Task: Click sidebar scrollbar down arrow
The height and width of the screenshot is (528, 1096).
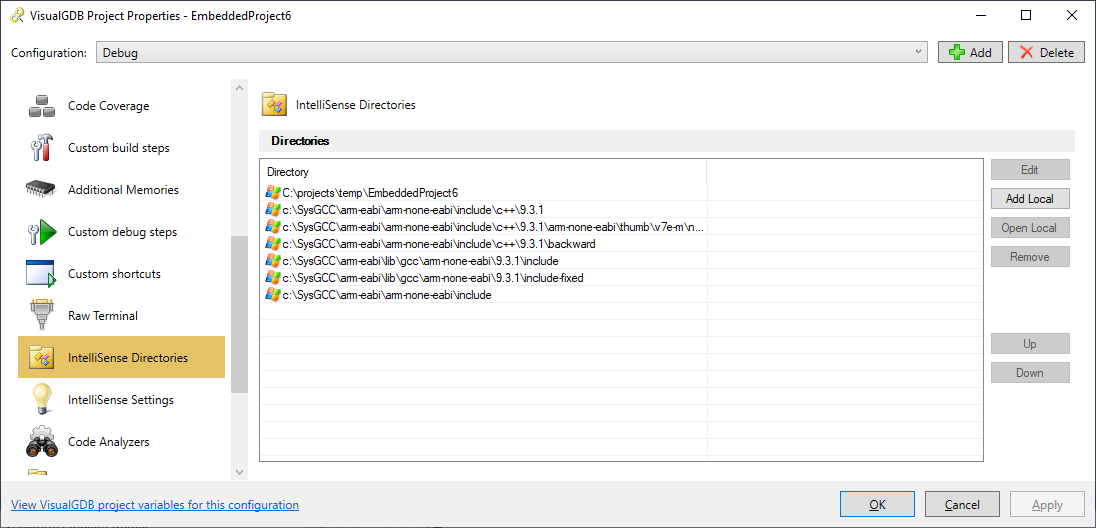Action: point(239,472)
